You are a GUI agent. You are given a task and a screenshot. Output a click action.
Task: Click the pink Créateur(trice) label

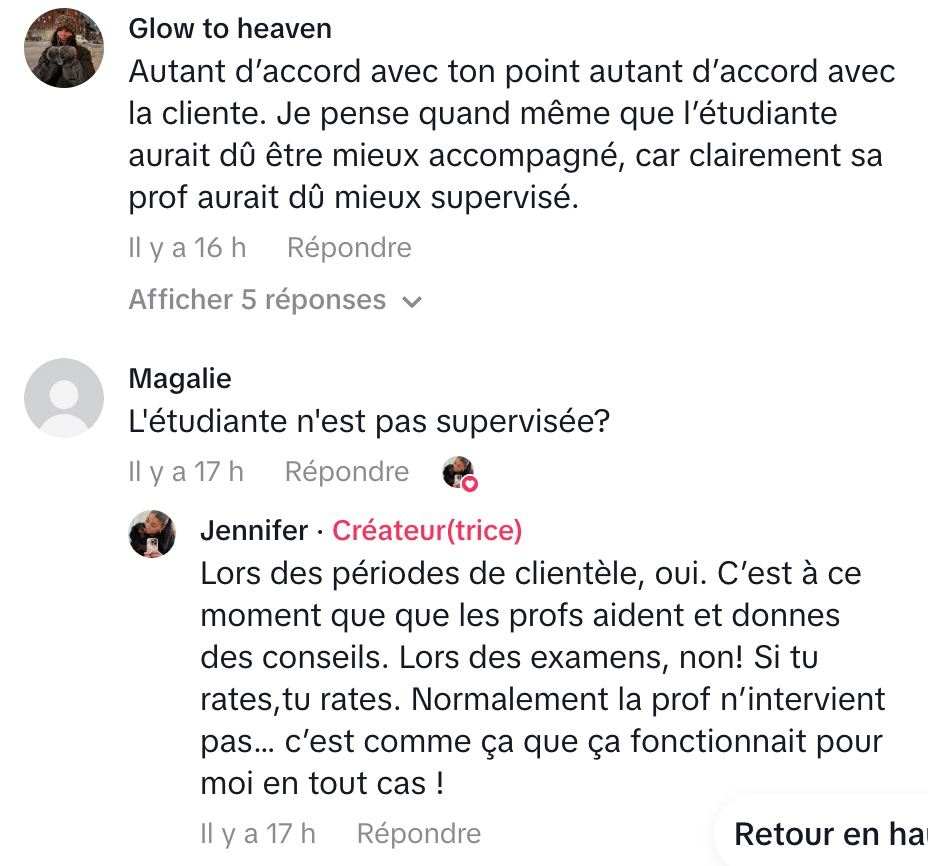427,531
